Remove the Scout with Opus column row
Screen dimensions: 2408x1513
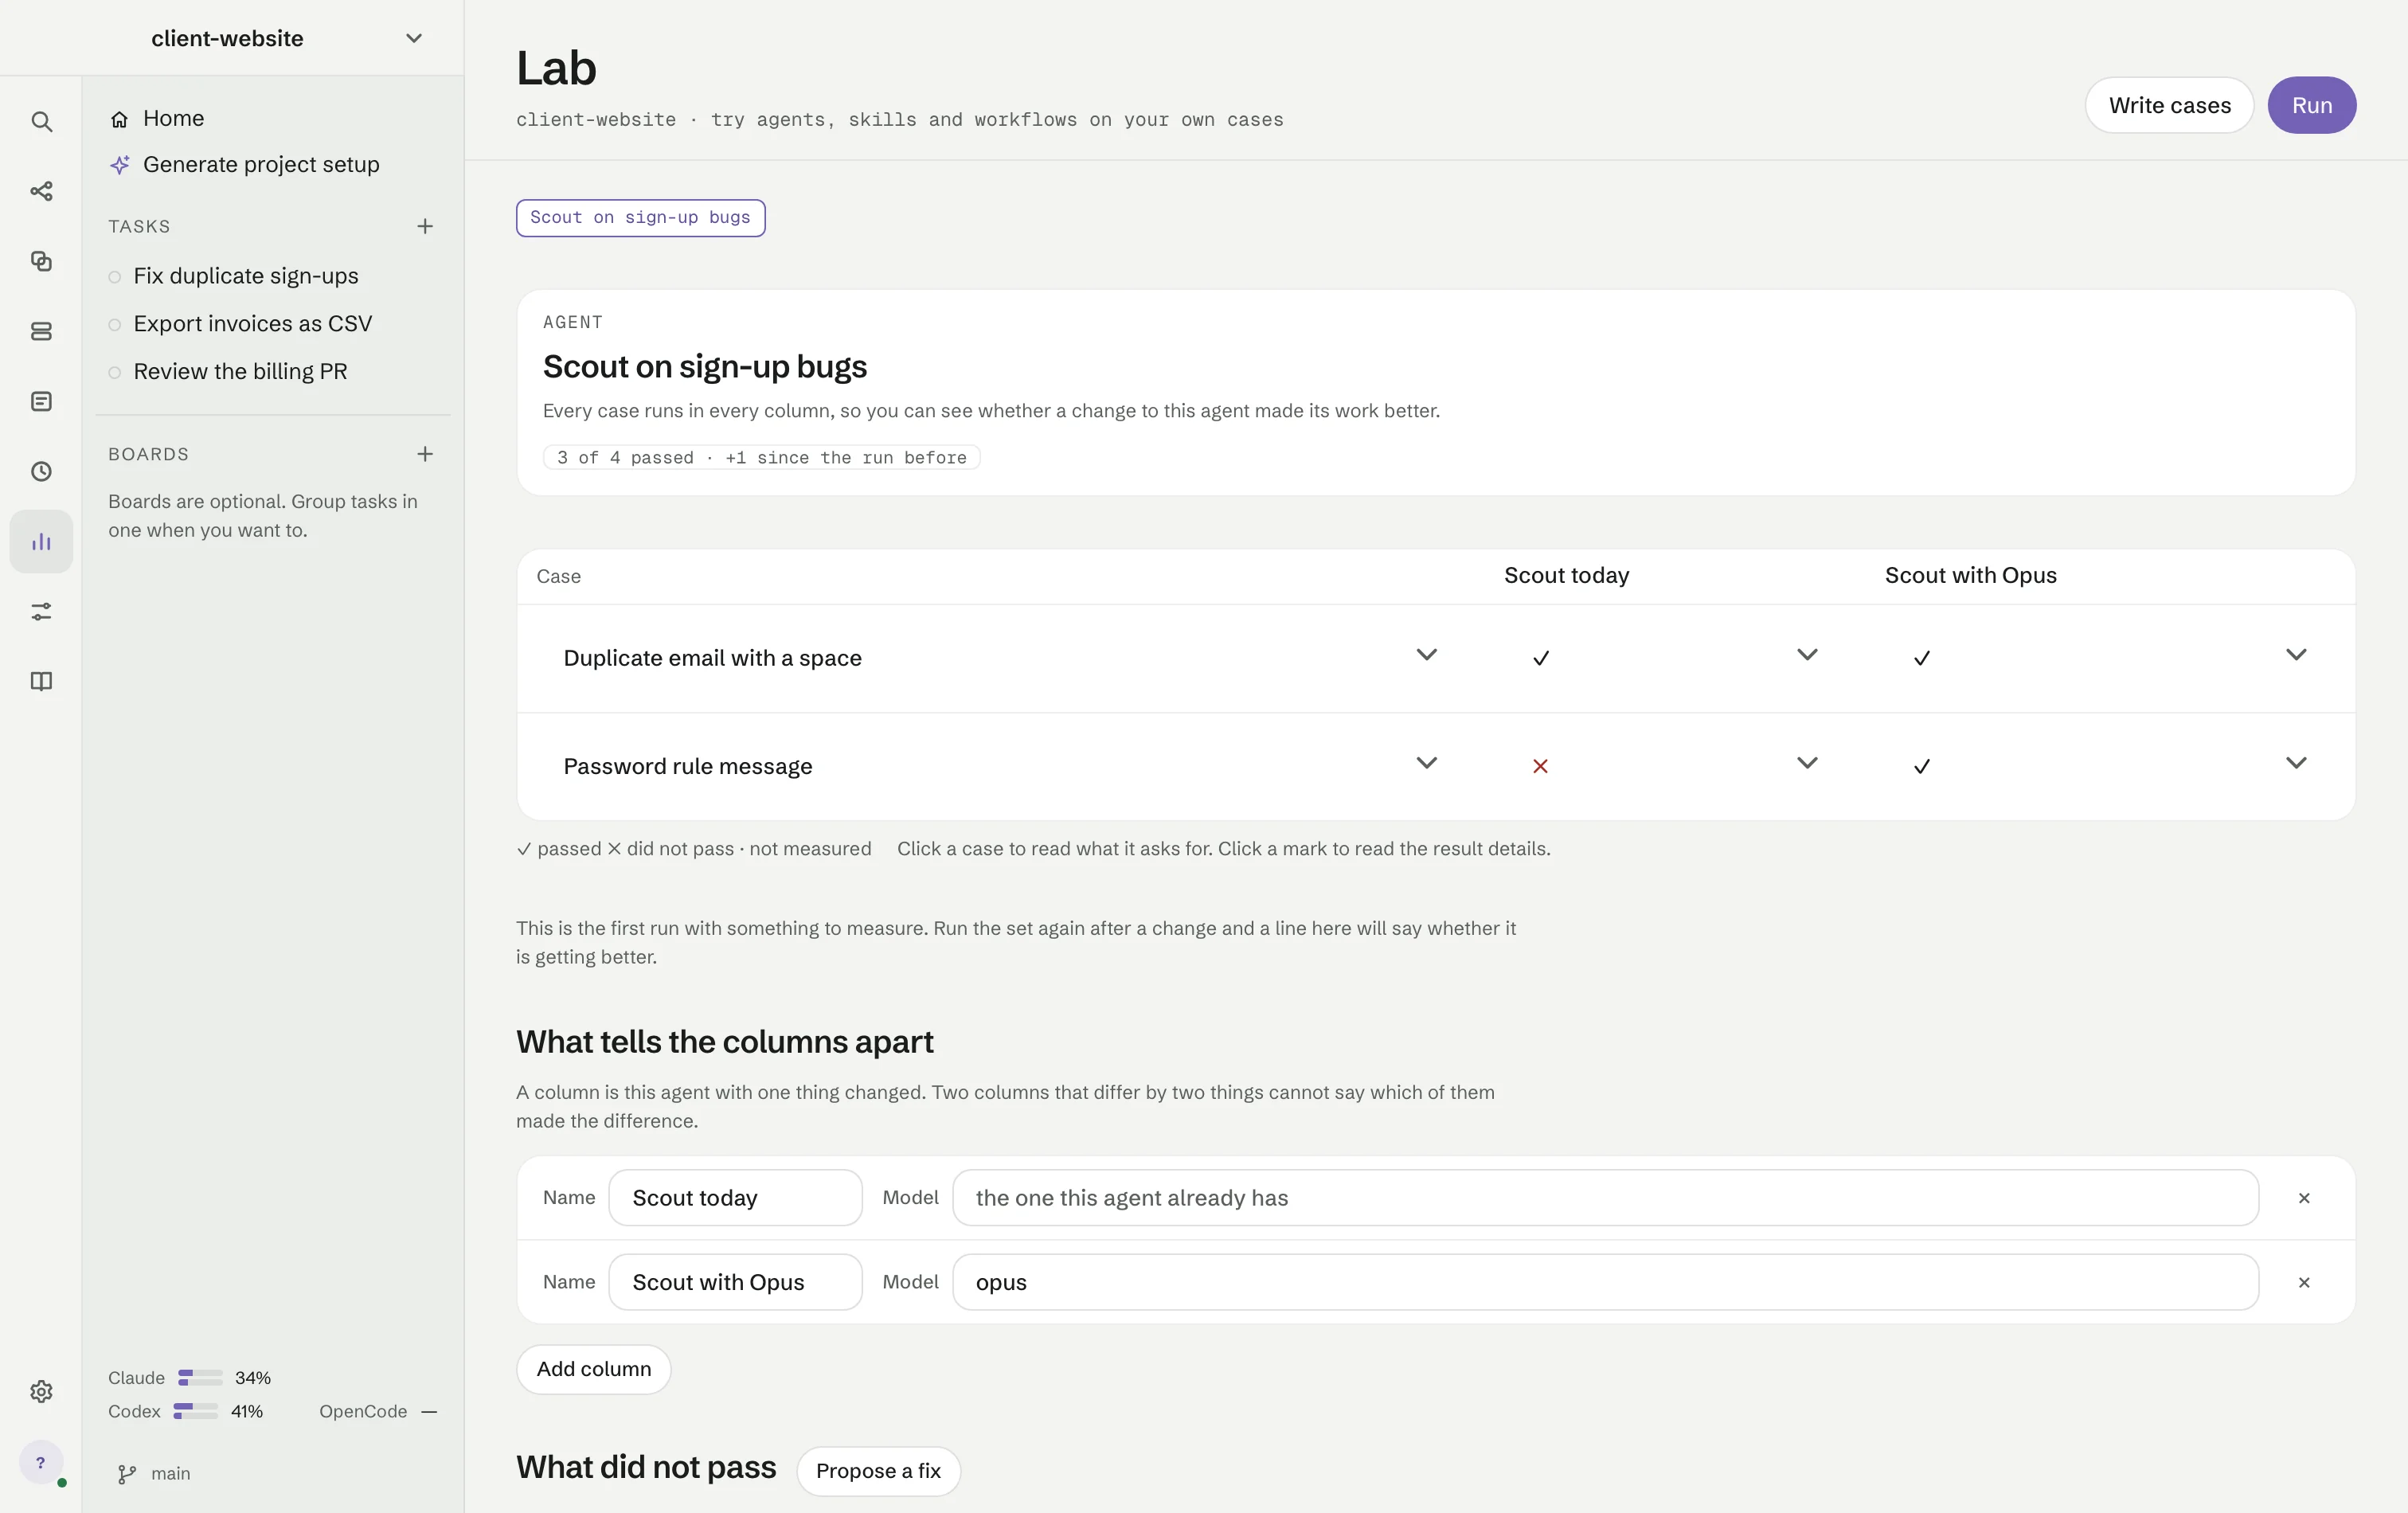coord(2304,1282)
